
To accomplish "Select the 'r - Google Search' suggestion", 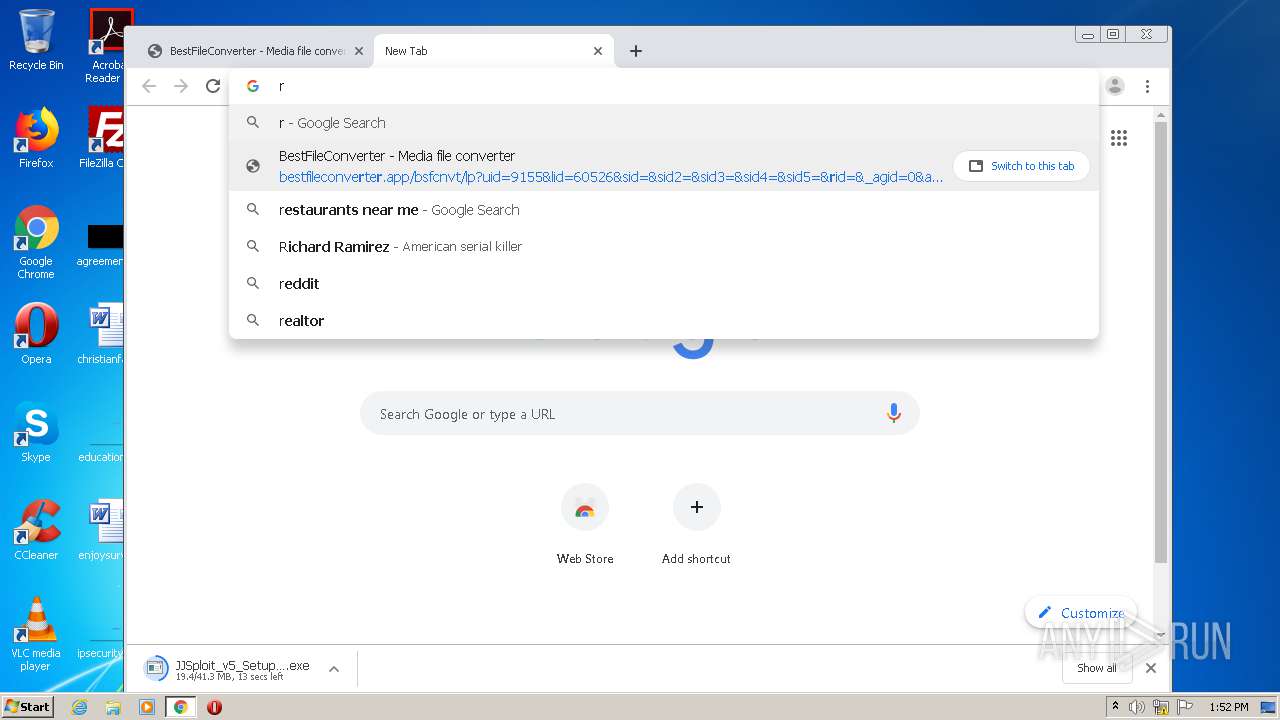I will pyautogui.click(x=664, y=123).
